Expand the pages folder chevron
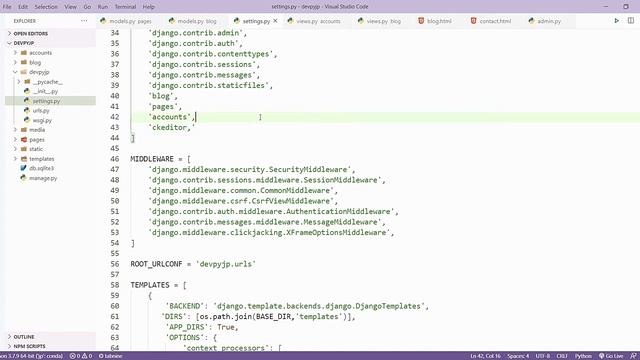The image size is (640, 360). [16, 140]
